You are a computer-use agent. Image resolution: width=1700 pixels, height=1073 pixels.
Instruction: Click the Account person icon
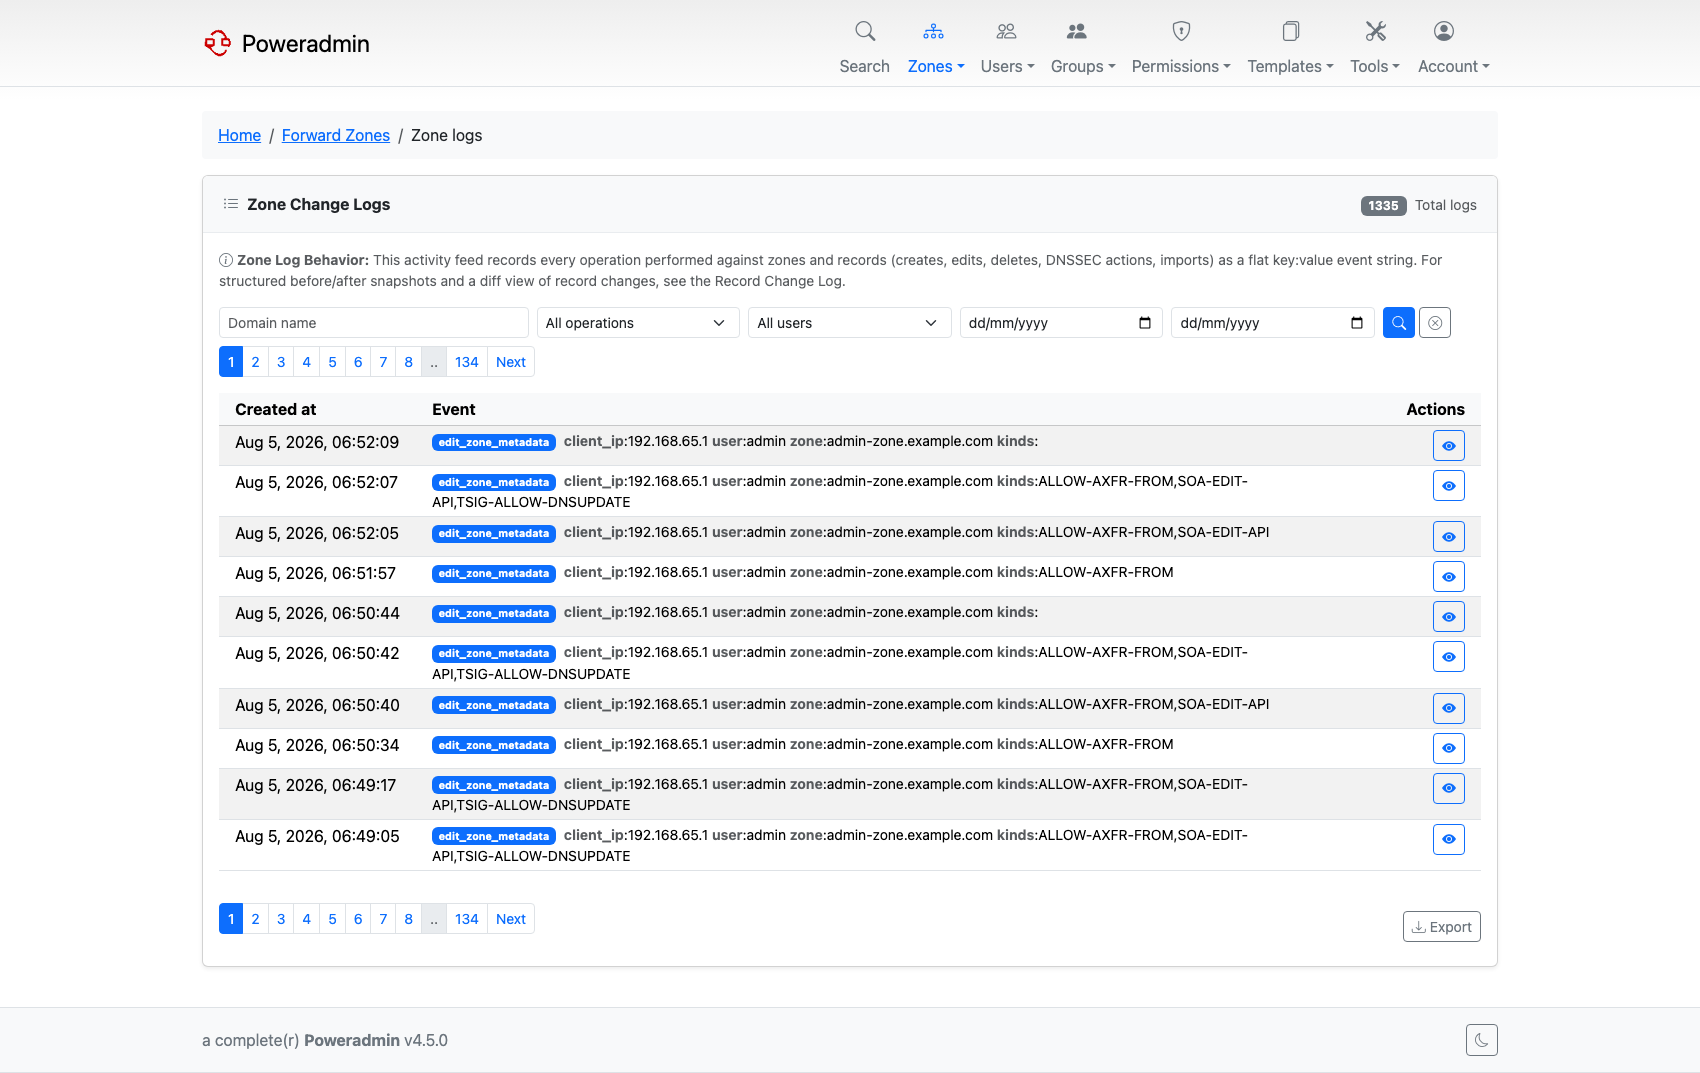(1444, 31)
